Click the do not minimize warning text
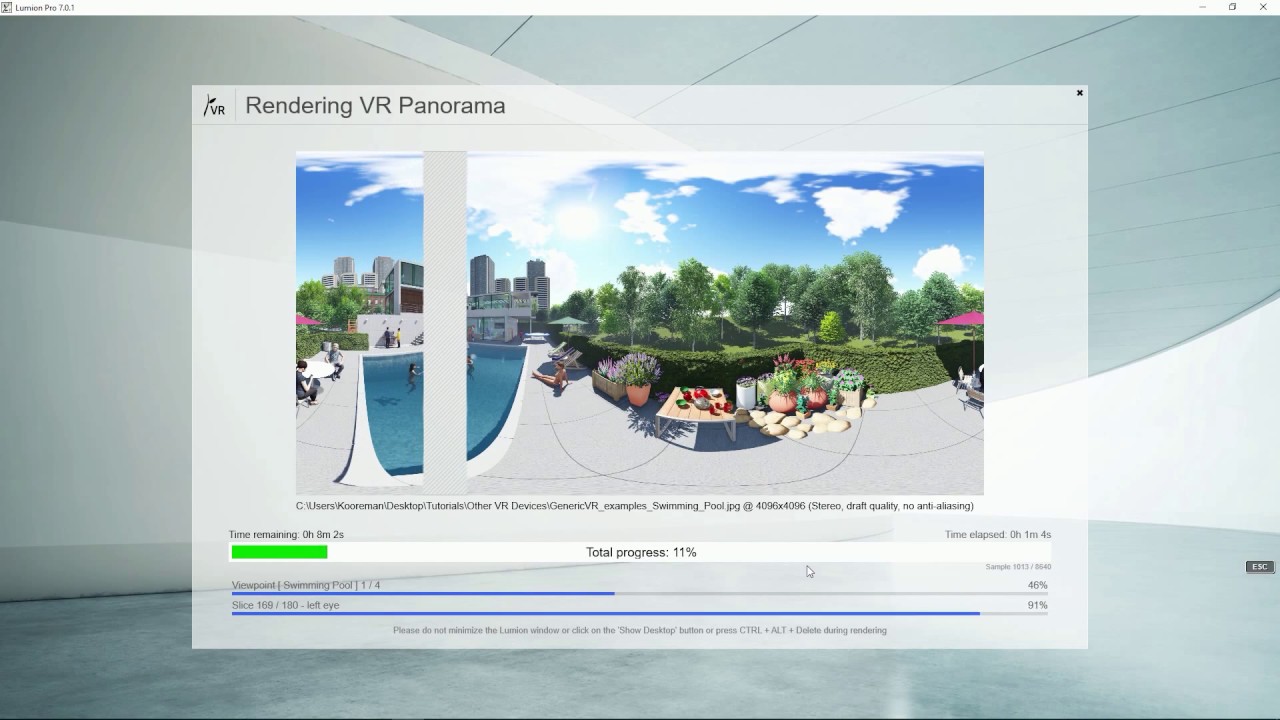Screen dimensions: 1280x720 click(x=640, y=630)
